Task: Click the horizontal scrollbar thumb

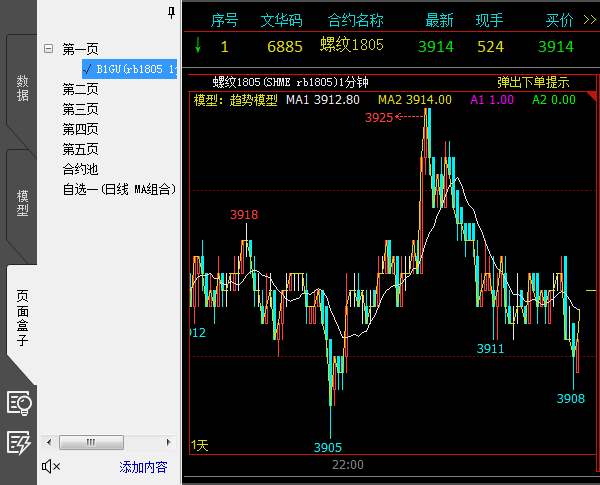Action: click(x=88, y=442)
